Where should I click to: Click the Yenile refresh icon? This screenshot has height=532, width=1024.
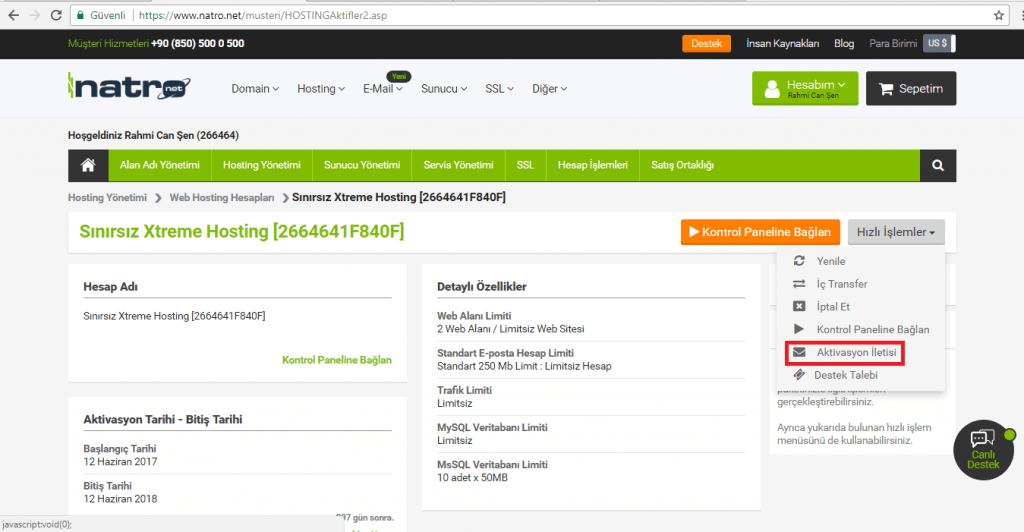pyautogui.click(x=799, y=260)
